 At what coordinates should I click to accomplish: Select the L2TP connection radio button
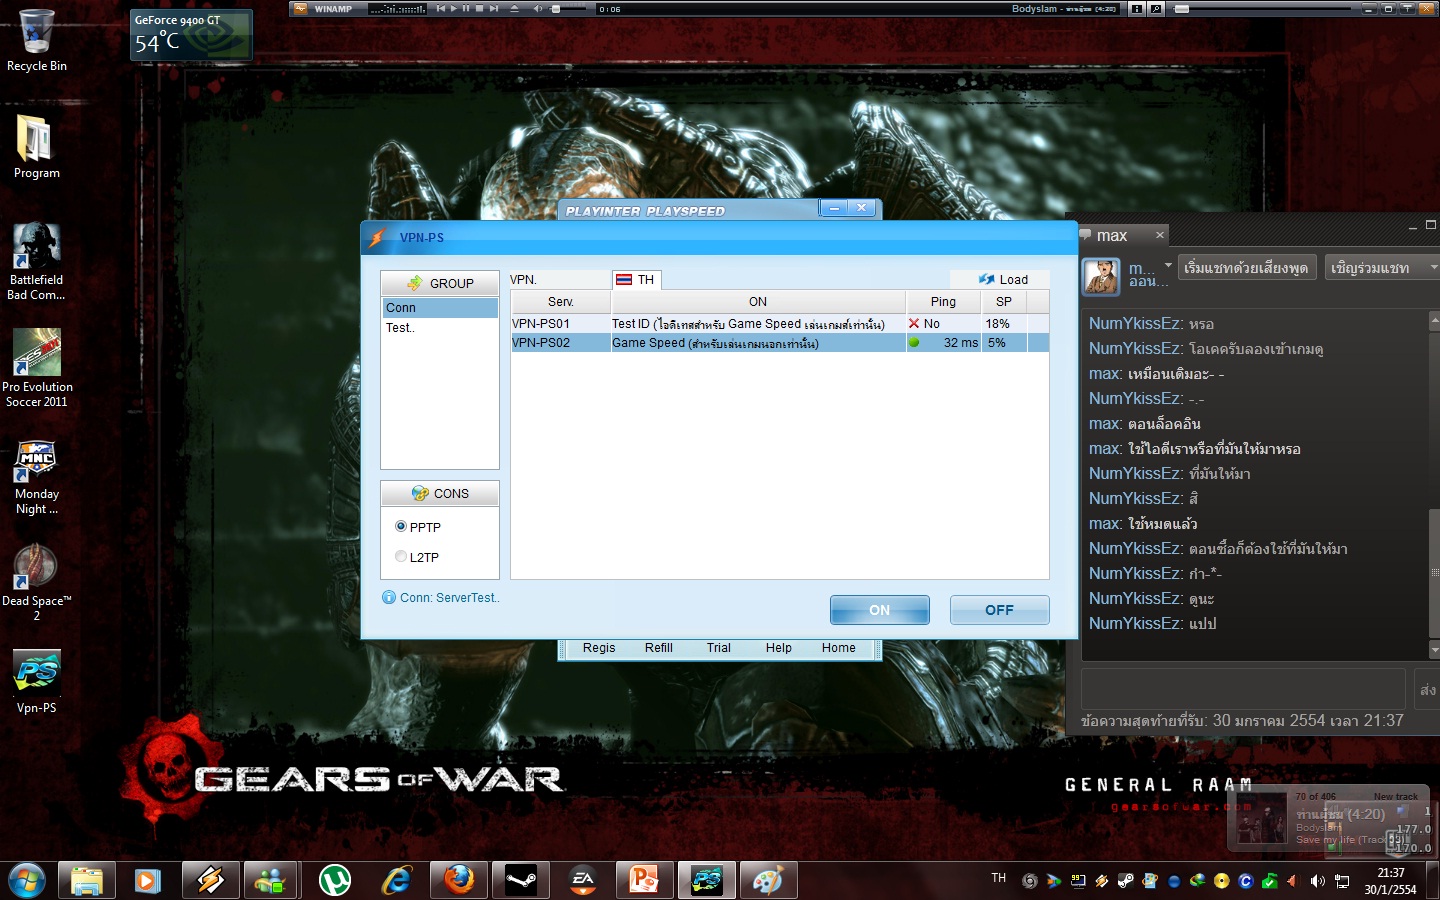401,556
